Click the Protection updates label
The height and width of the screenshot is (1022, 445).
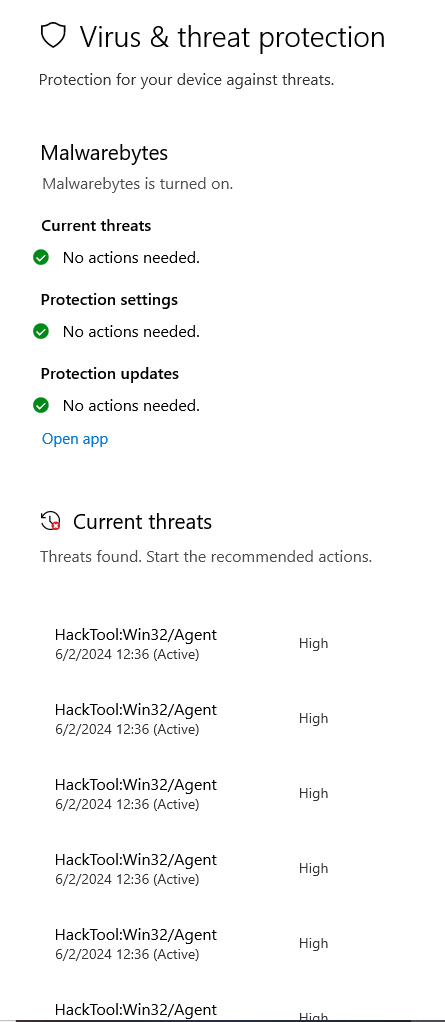(x=109, y=373)
